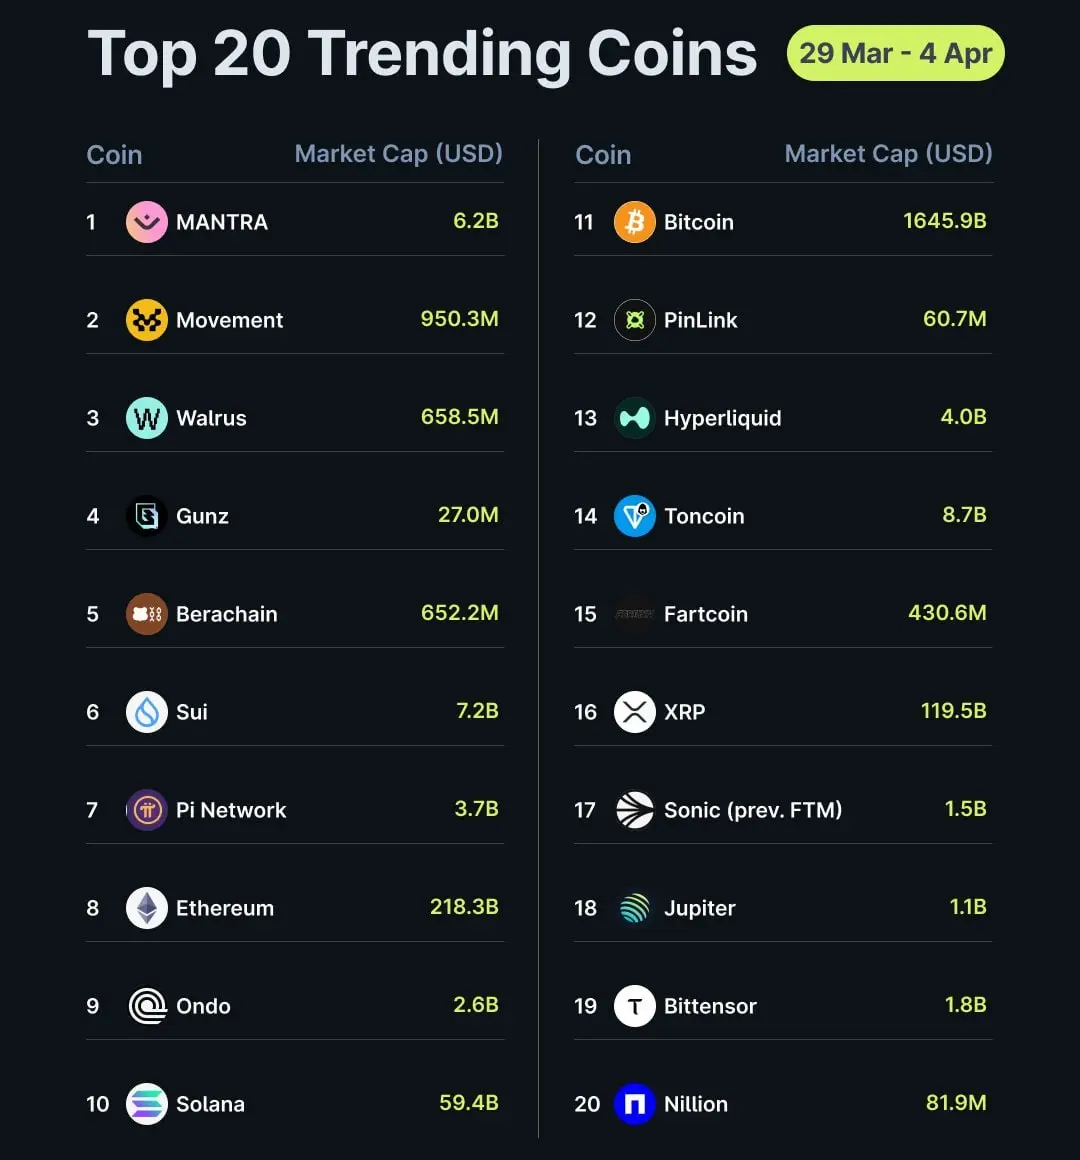The width and height of the screenshot is (1080, 1160).
Task: Click the Hyperliquid coin icon
Action: point(635,418)
